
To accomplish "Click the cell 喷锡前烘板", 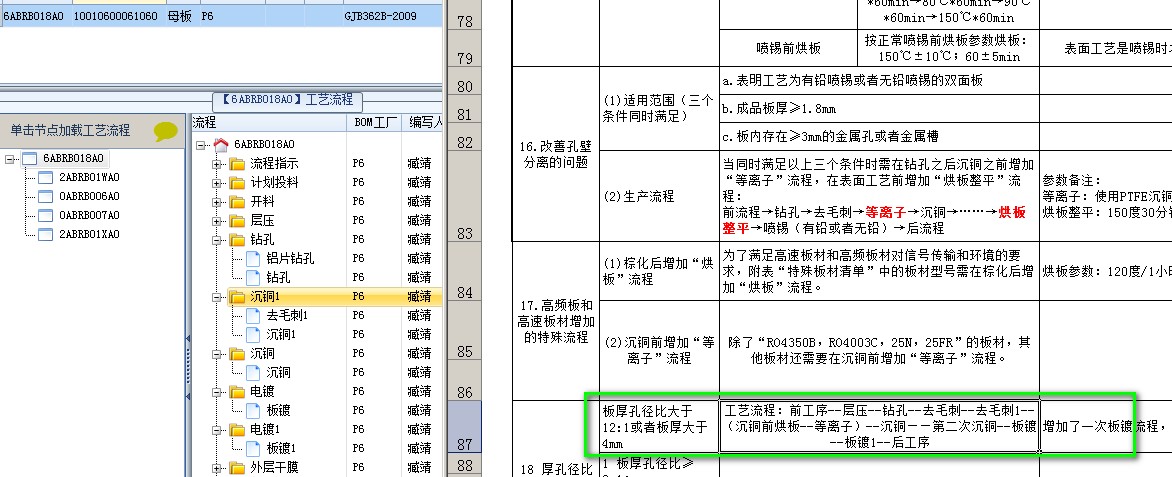I will [x=789, y=48].
